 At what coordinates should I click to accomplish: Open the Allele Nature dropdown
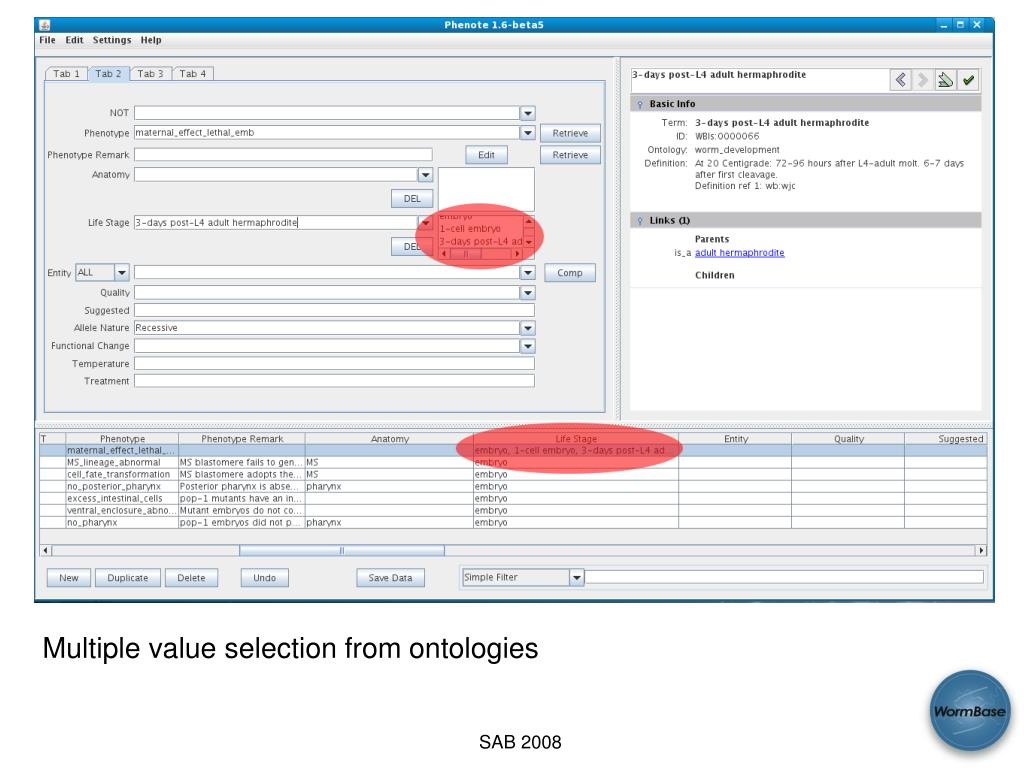[528, 328]
